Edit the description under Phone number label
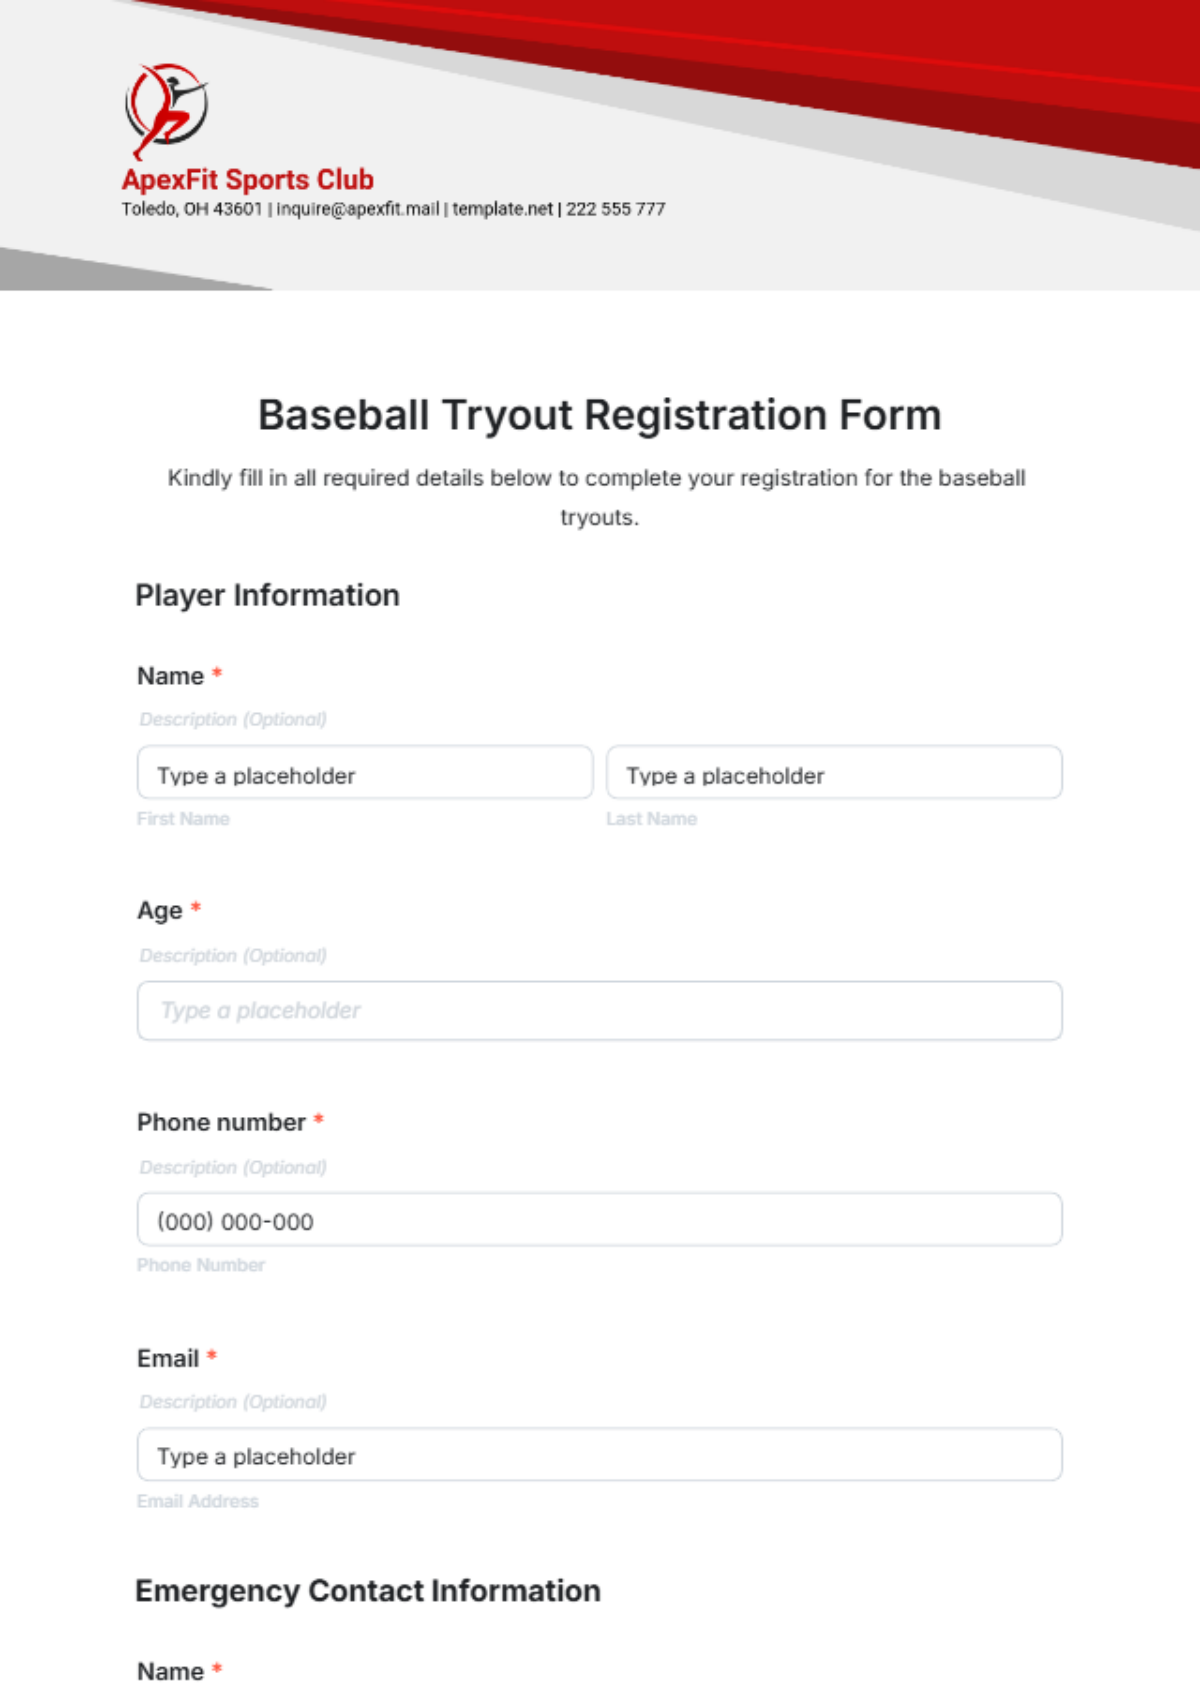The image size is (1200, 1700). 233,1167
